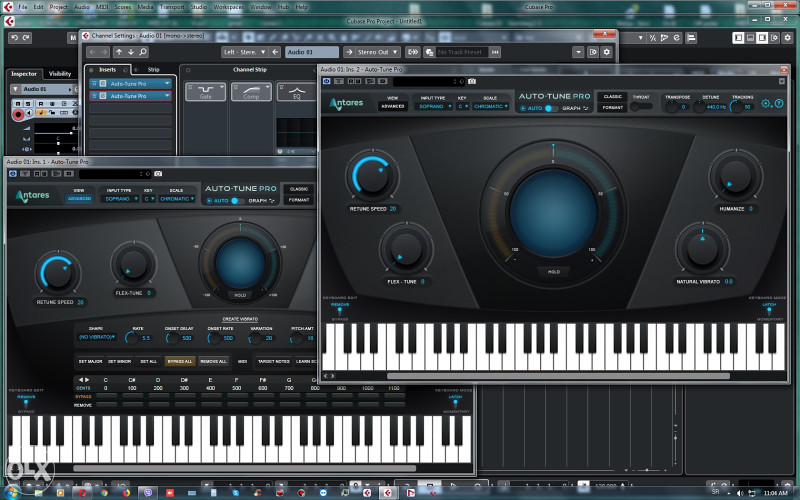Switch to the Visibility tab
The width and height of the screenshot is (800, 500).
(60, 74)
